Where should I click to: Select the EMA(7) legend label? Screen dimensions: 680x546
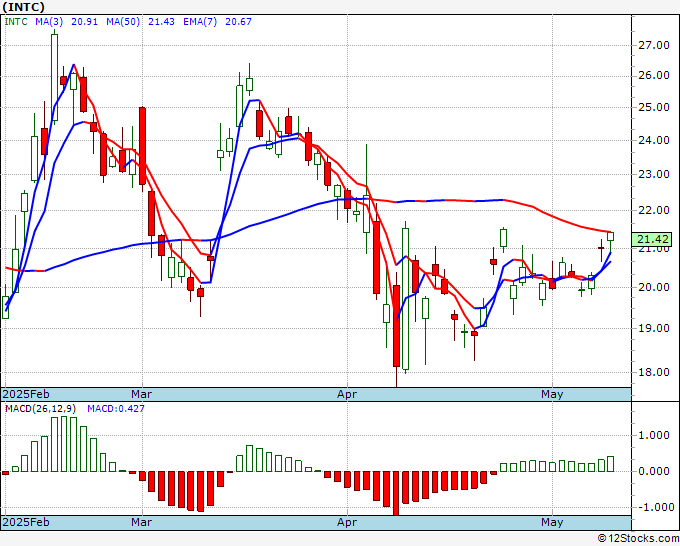[200, 22]
